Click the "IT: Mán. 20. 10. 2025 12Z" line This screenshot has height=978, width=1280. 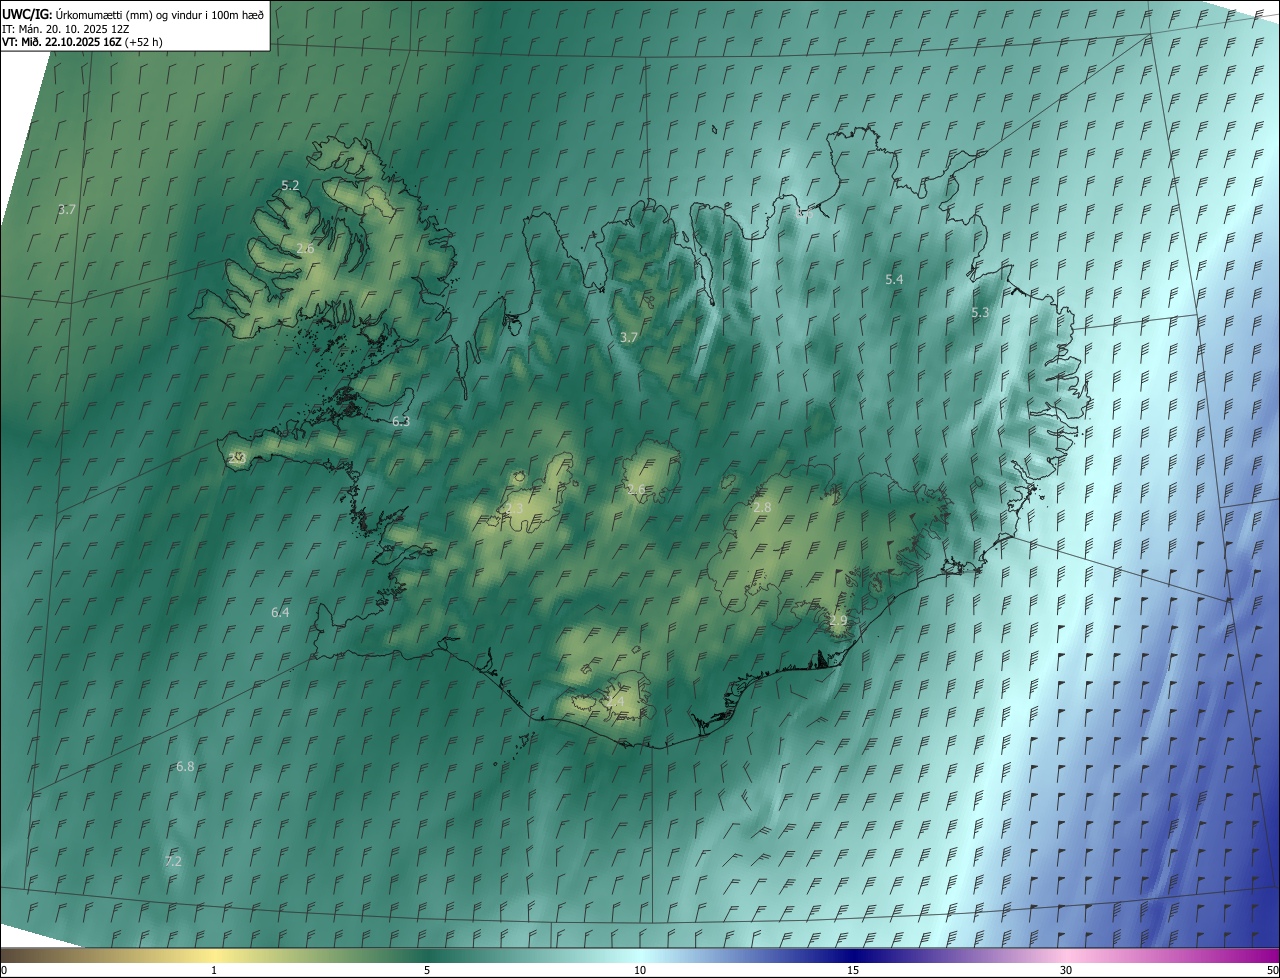[x=66, y=28]
